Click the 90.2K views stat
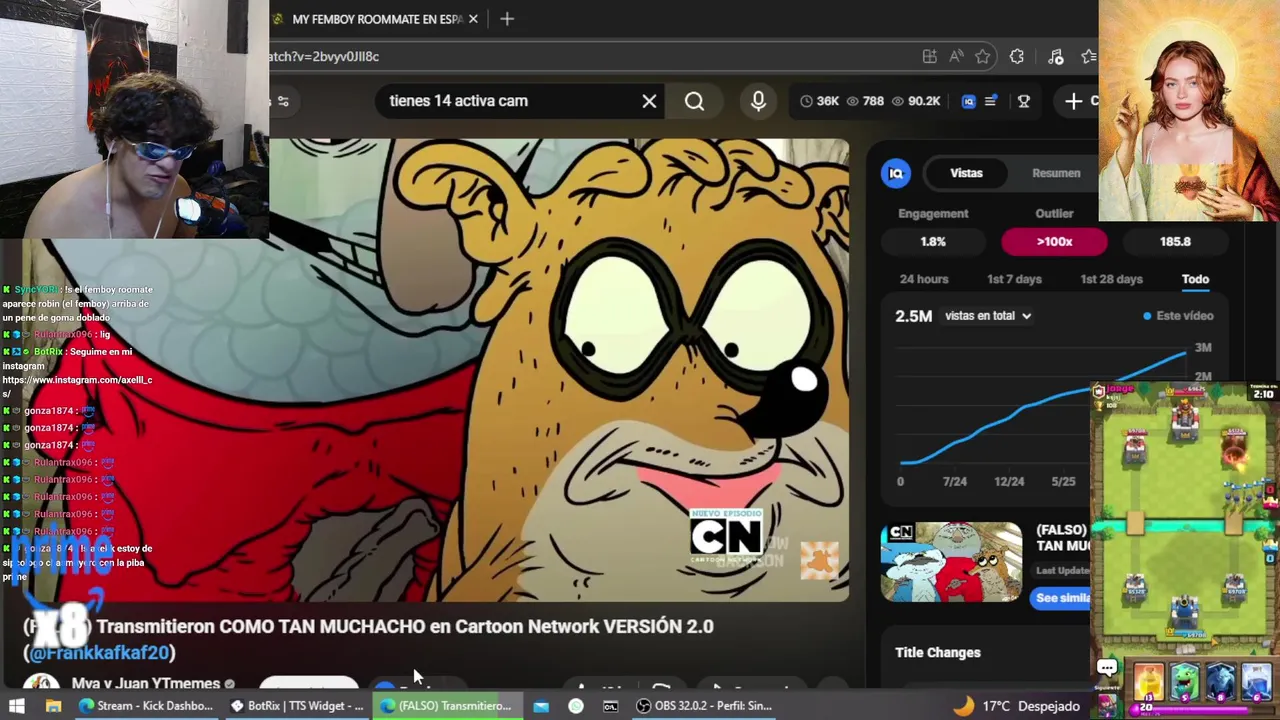Viewport: 1280px width, 720px height. click(915, 101)
